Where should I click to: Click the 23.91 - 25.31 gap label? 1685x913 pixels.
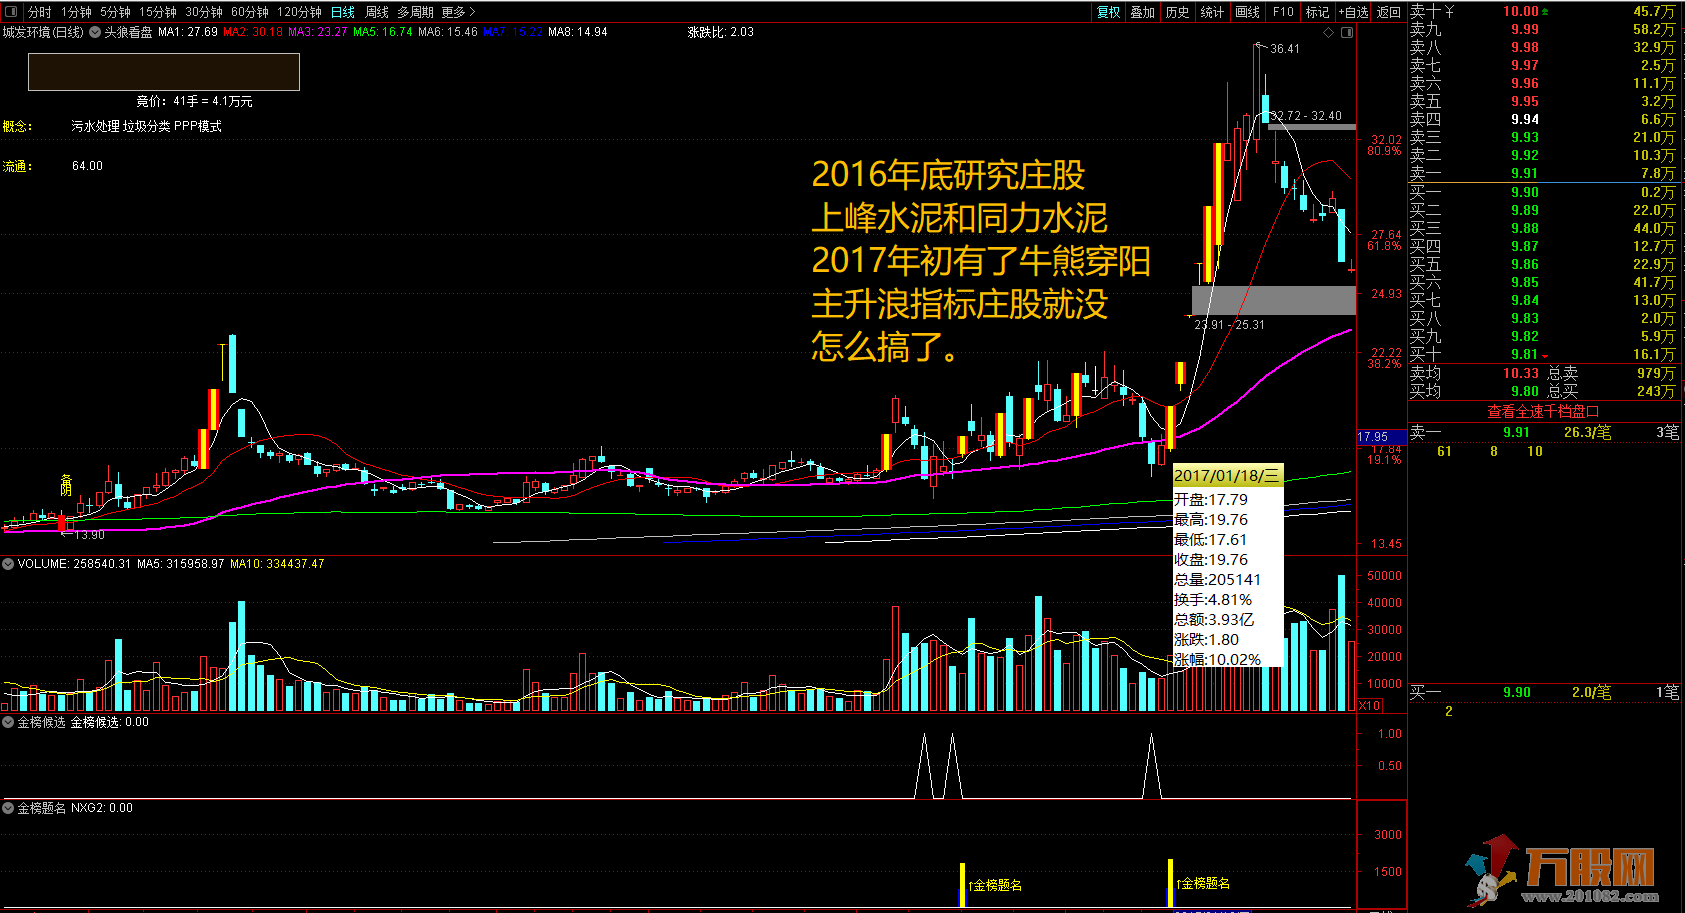1229,325
